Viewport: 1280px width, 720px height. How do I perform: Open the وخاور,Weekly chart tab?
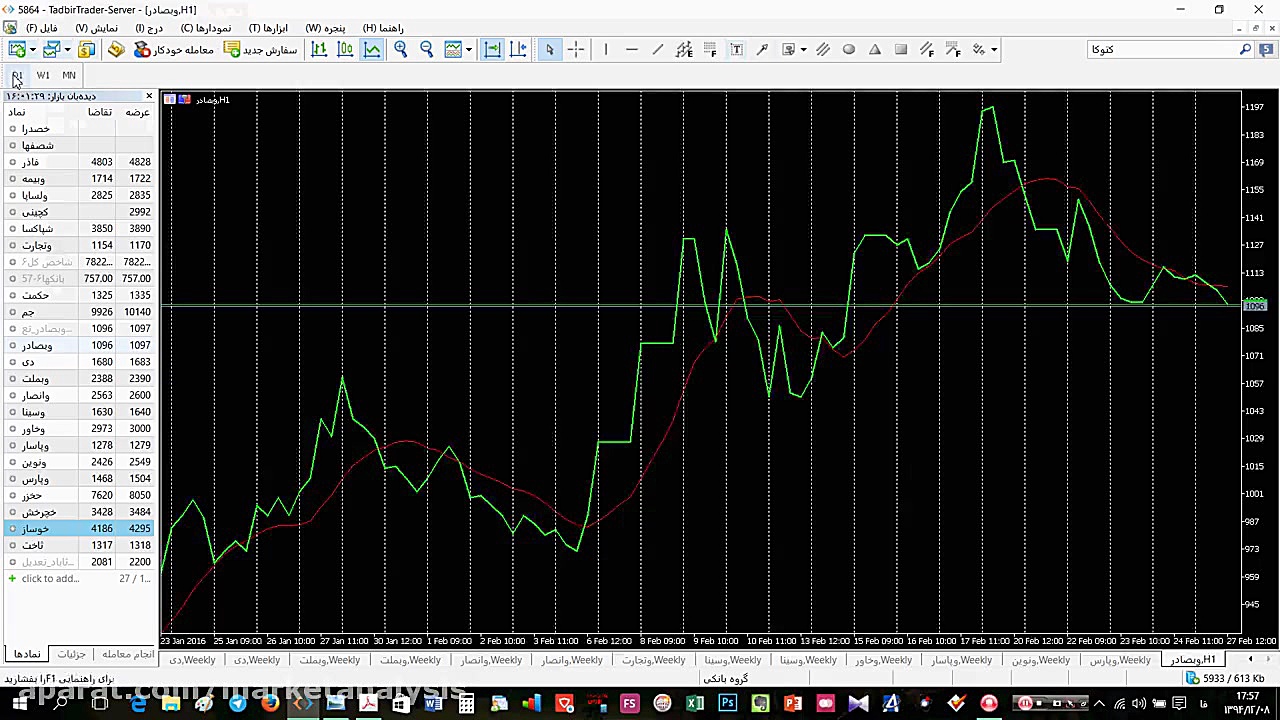[x=883, y=660]
